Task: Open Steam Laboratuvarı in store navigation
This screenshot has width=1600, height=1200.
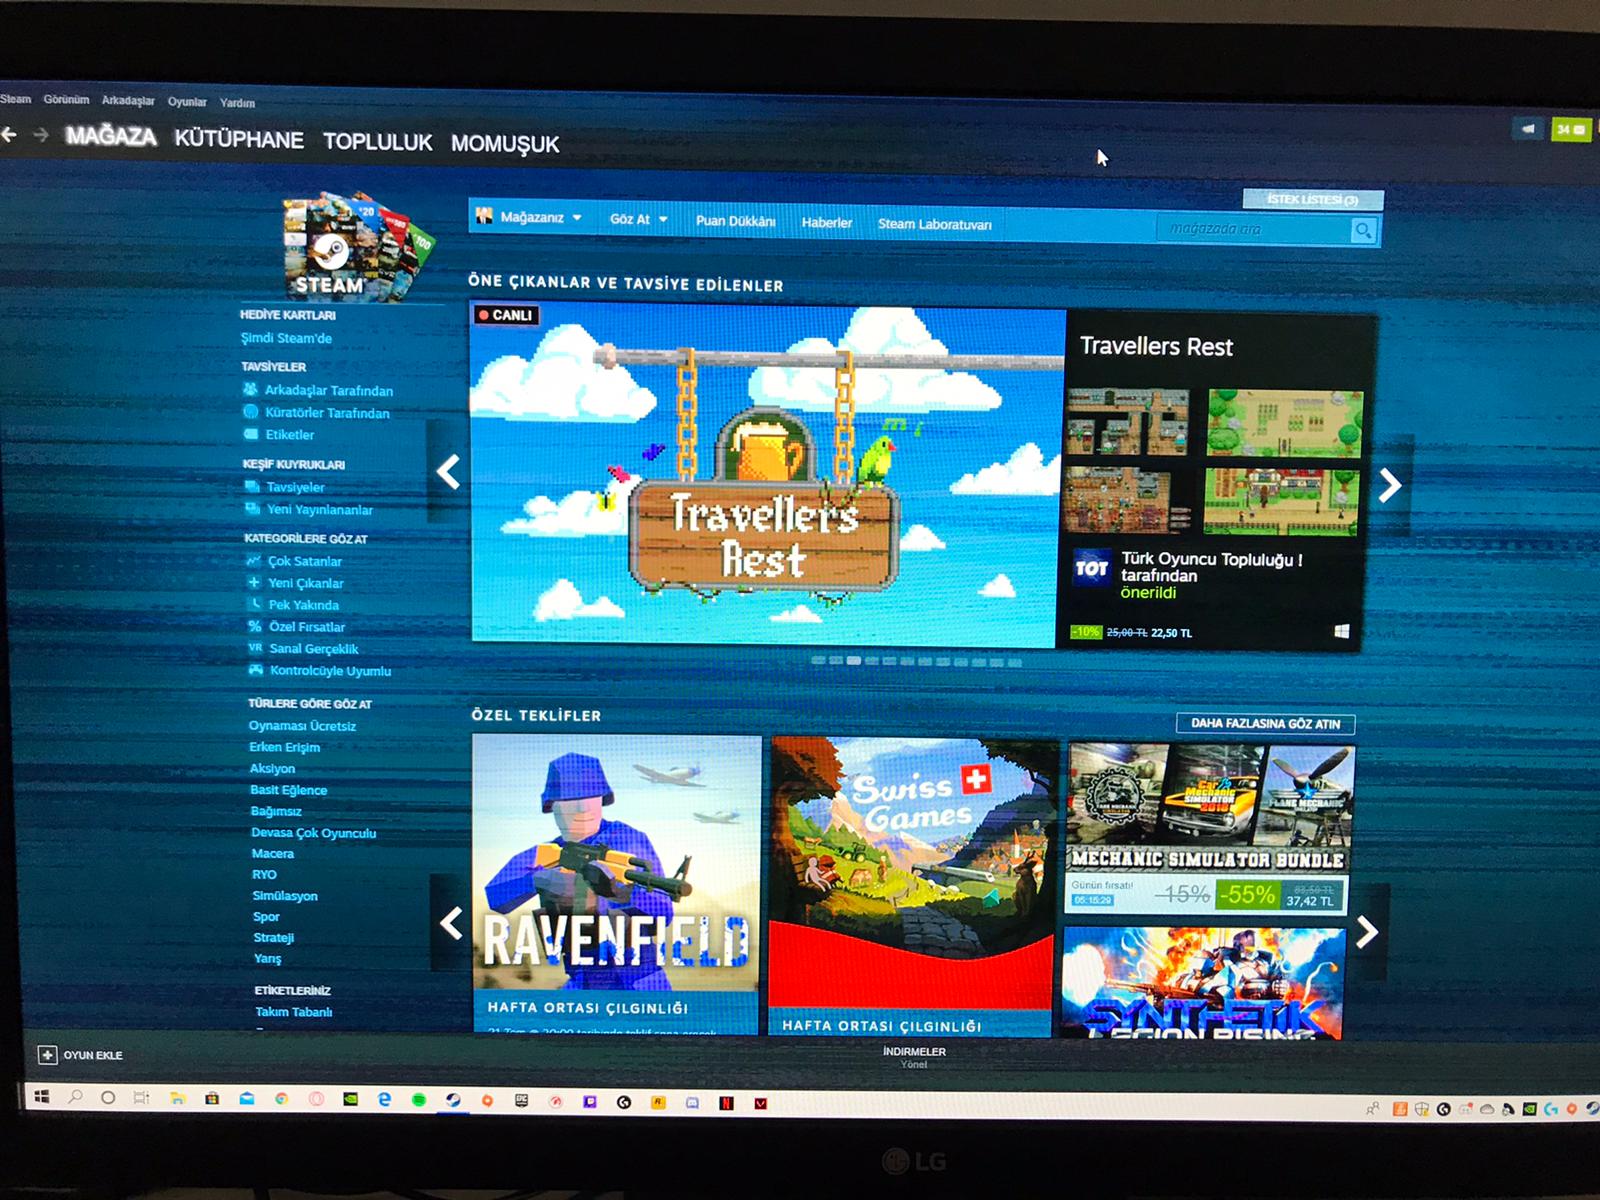Action: click(935, 224)
